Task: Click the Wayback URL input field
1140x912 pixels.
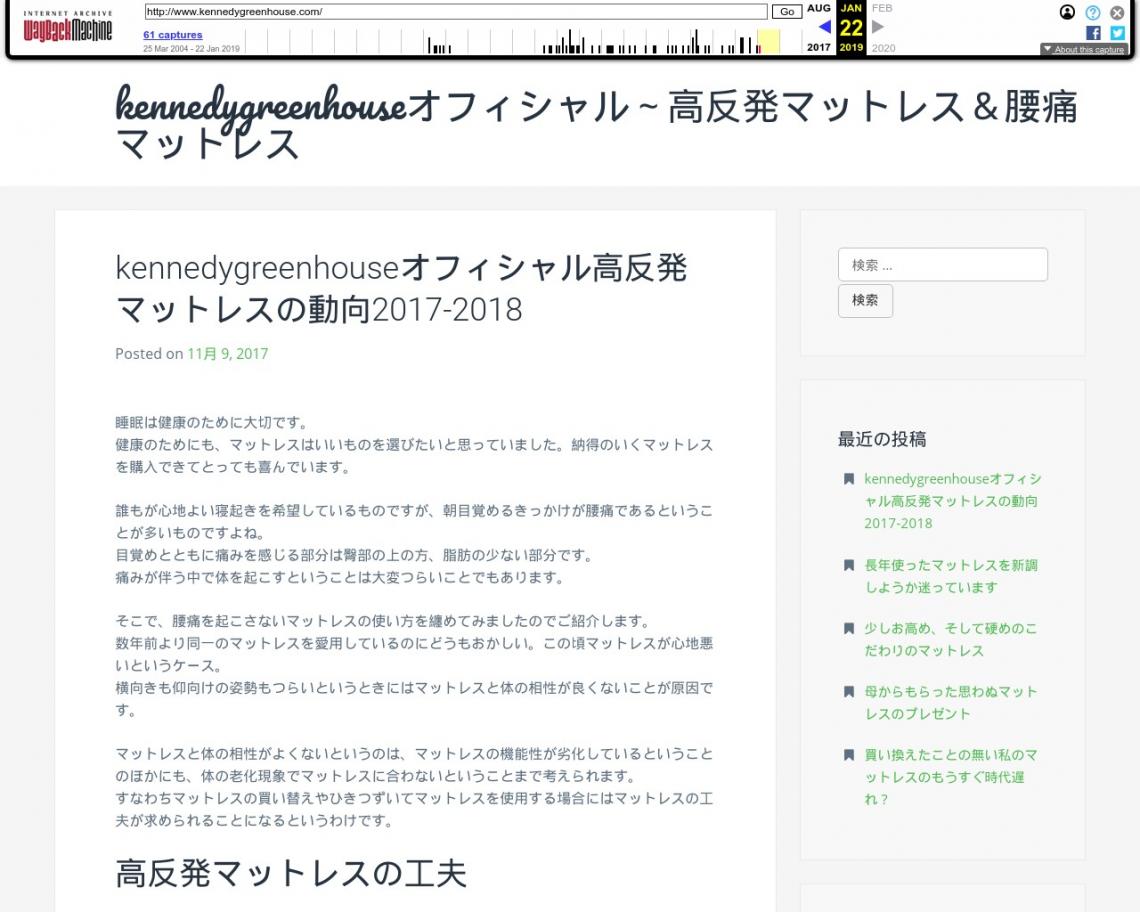Action: click(x=455, y=12)
